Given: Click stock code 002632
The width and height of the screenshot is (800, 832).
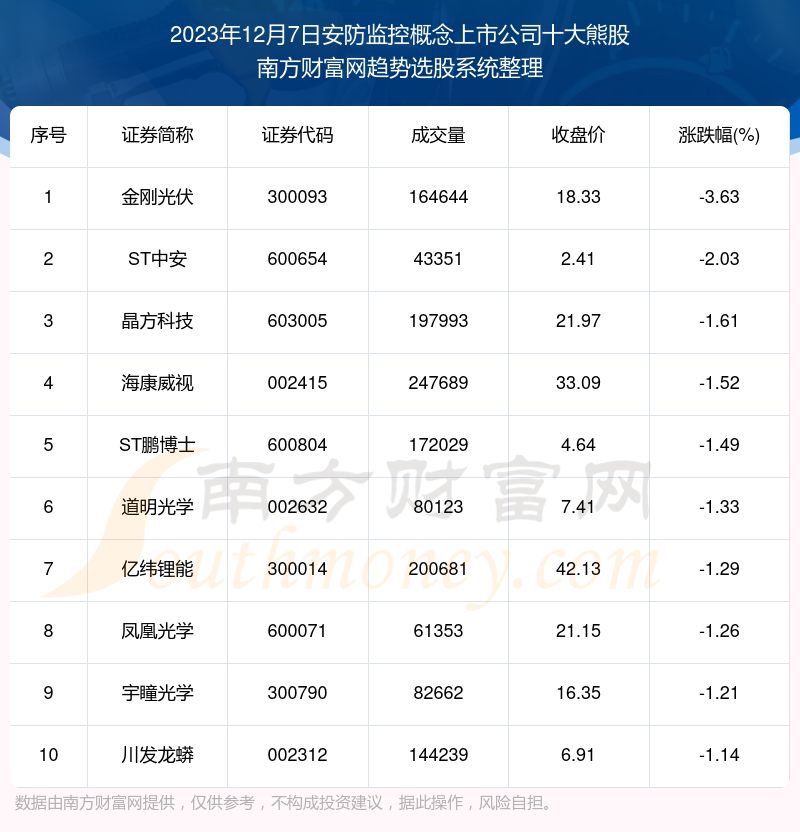Looking at the screenshot, I should 298,507.
